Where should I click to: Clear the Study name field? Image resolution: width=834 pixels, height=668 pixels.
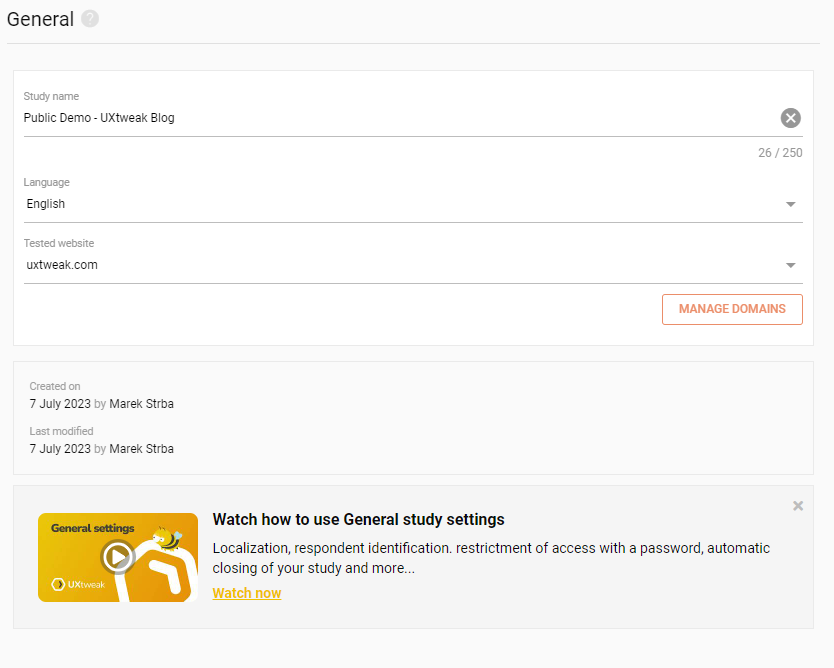click(790, 118)
